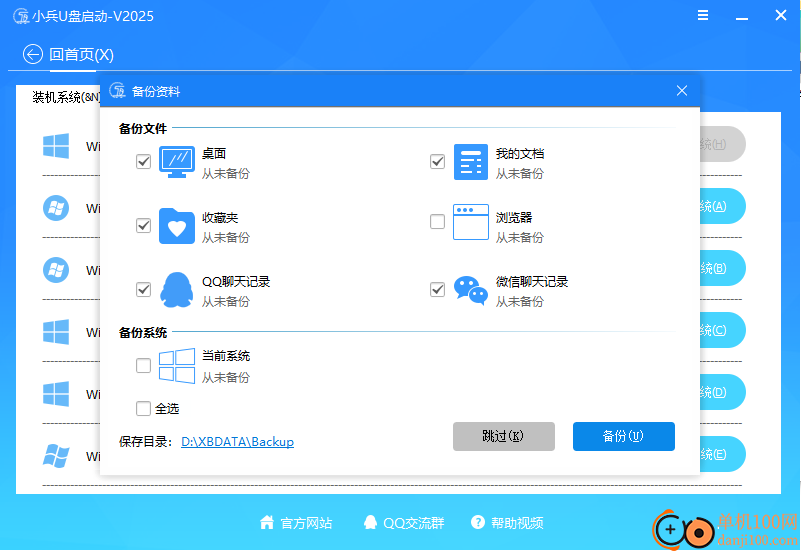
Task: Click the app logo in main title bar
Action: click(21, 16)
